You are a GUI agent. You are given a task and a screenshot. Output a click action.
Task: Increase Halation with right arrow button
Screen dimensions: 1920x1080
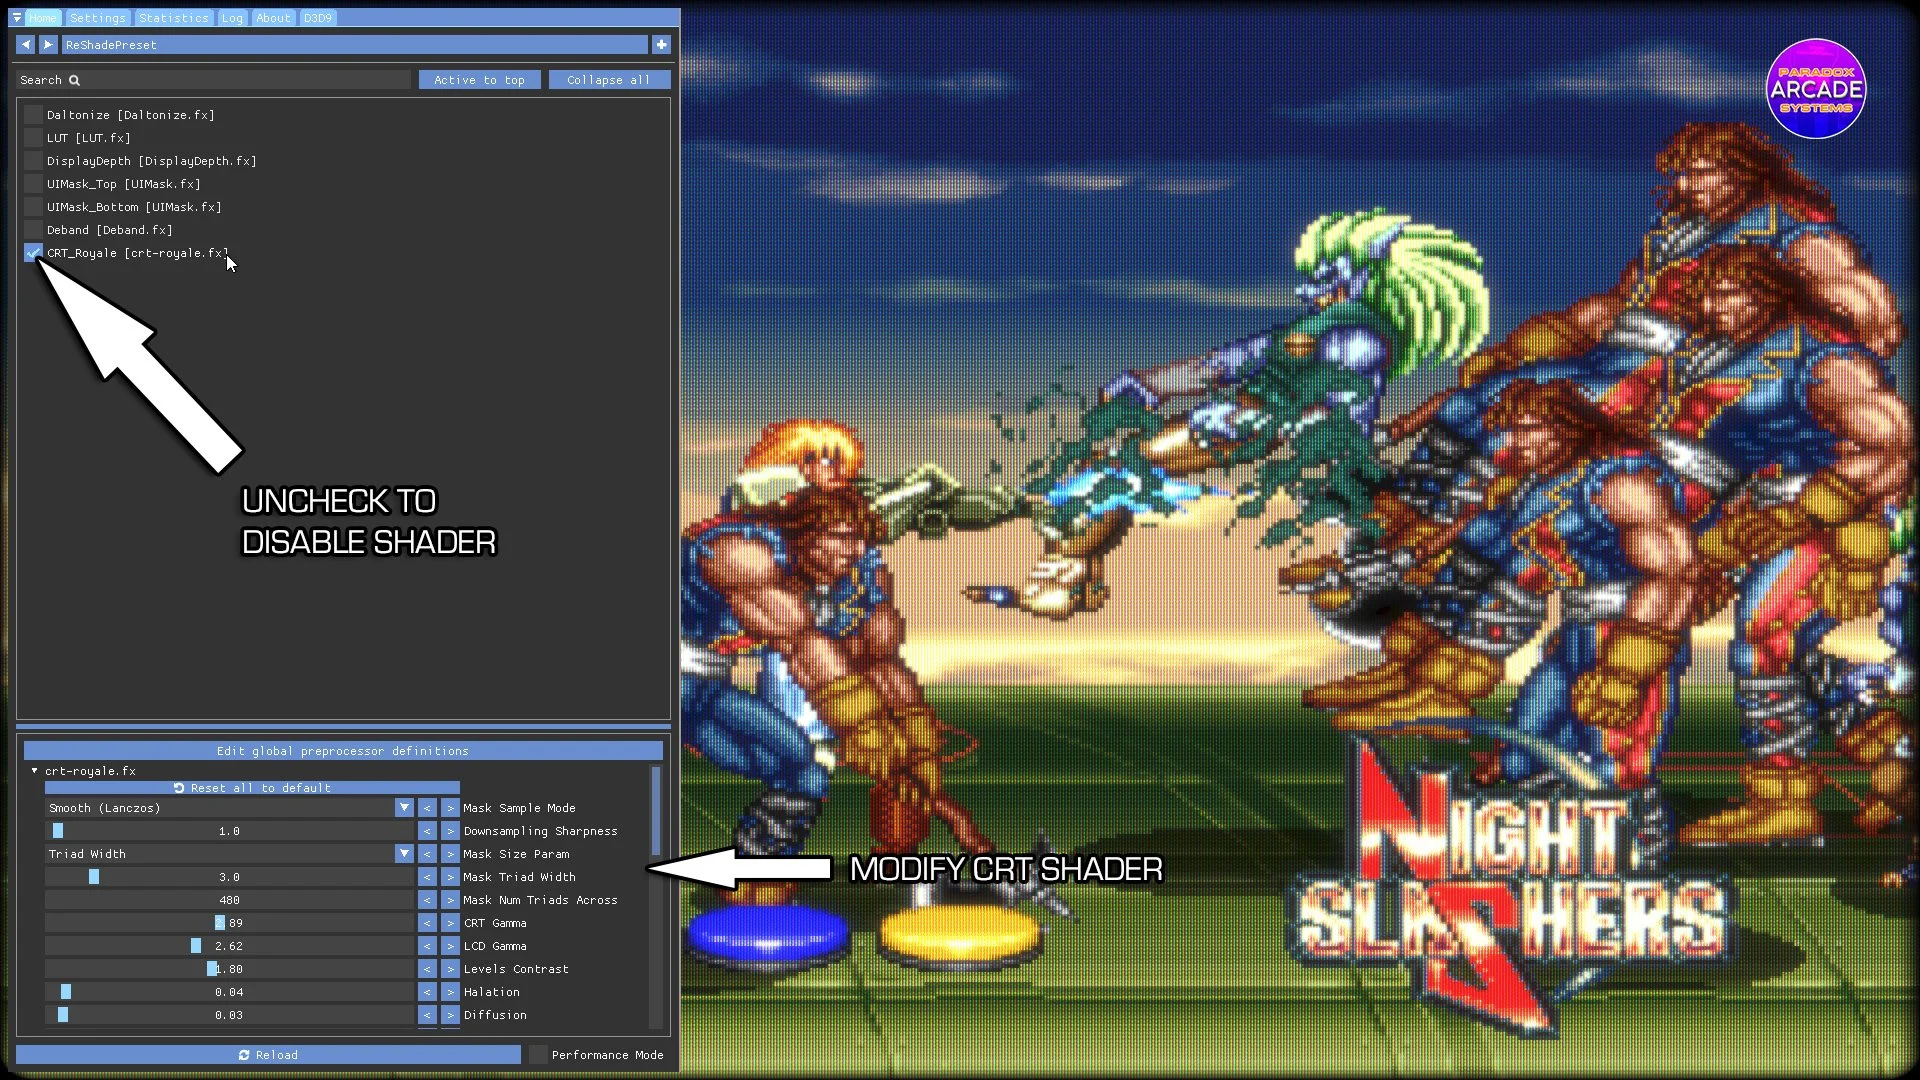[x=450, y=992]
